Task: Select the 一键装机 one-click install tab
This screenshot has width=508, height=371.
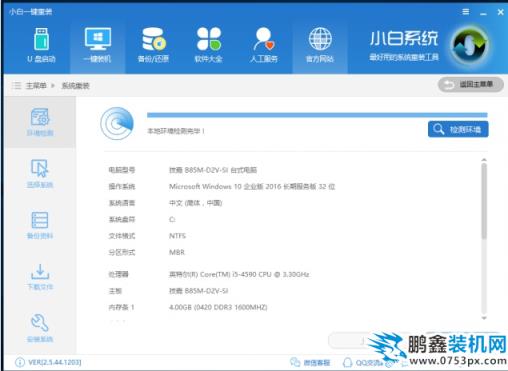Action: pos(97,45)
